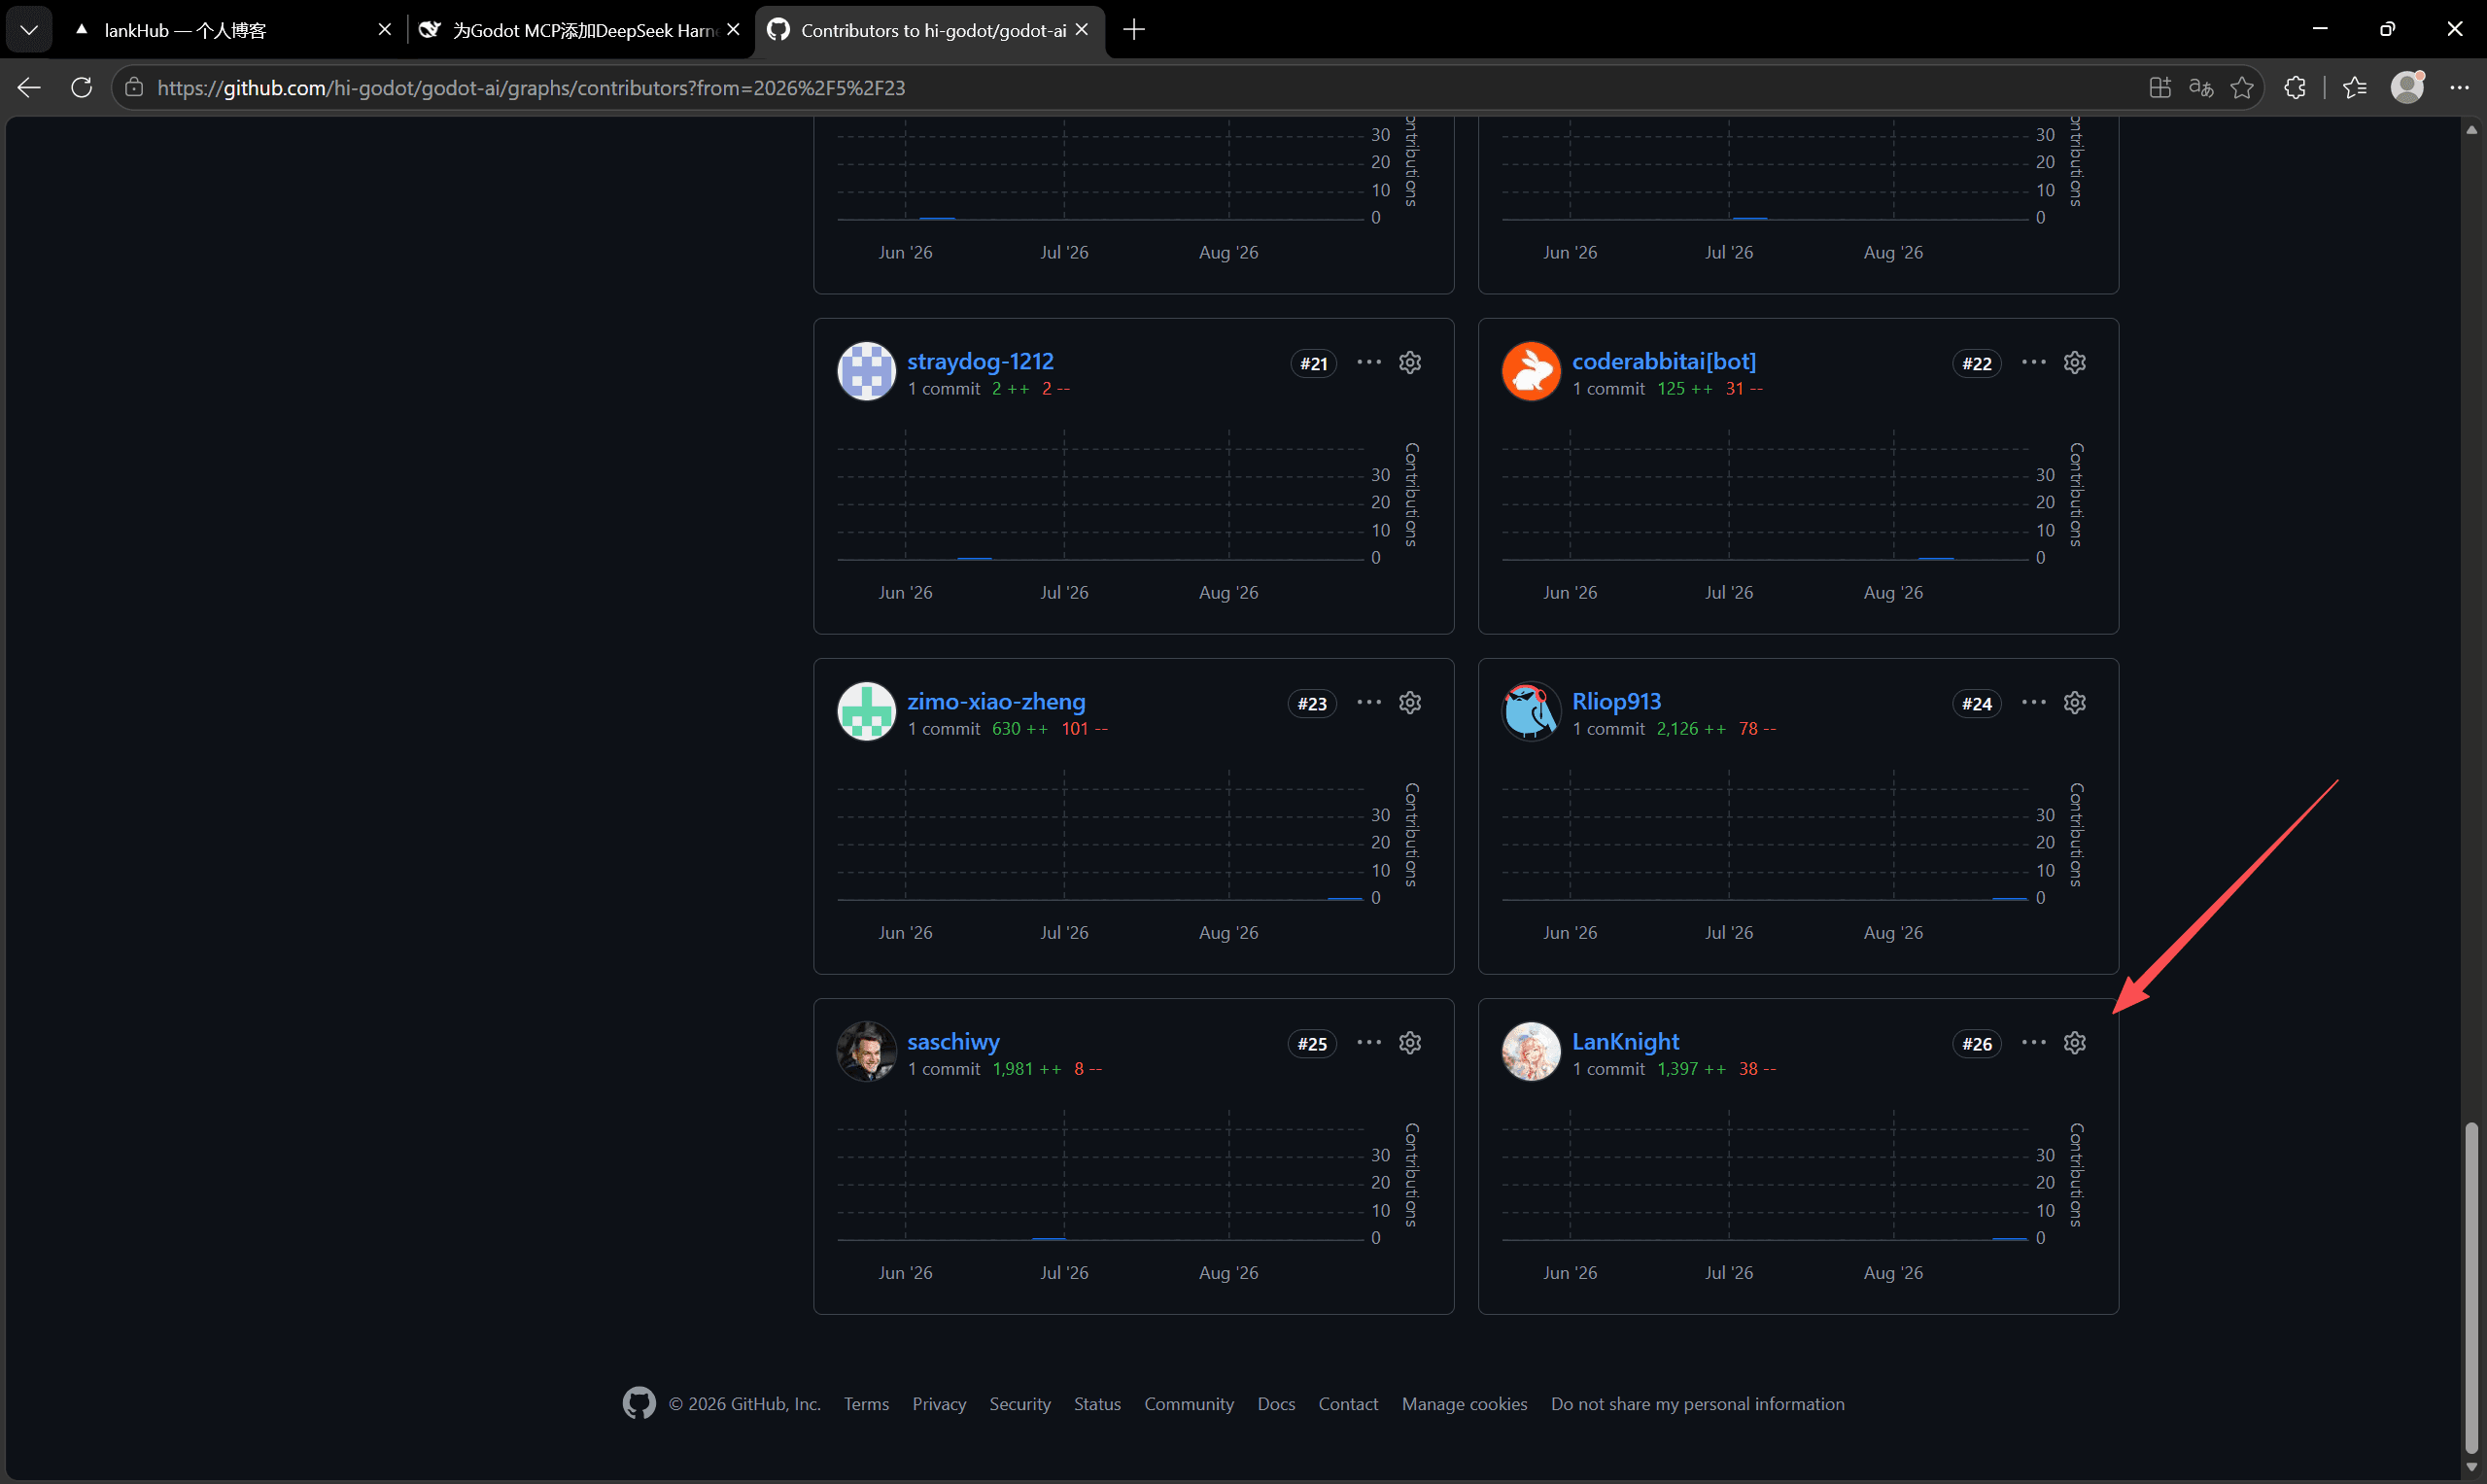Open LanKnight profile link
This screenshot has width=2487, height=1484.
1625,1041
